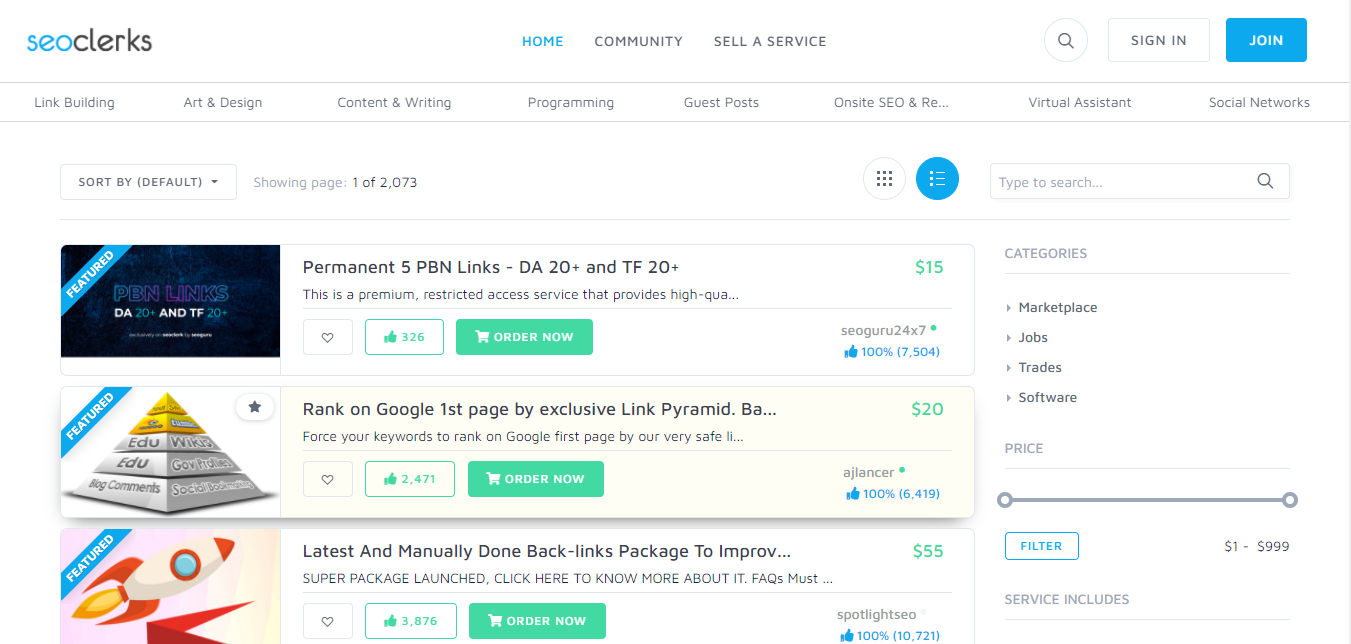
Task: Click Order Now for PBN Links
Action: (x=524, y=337)
